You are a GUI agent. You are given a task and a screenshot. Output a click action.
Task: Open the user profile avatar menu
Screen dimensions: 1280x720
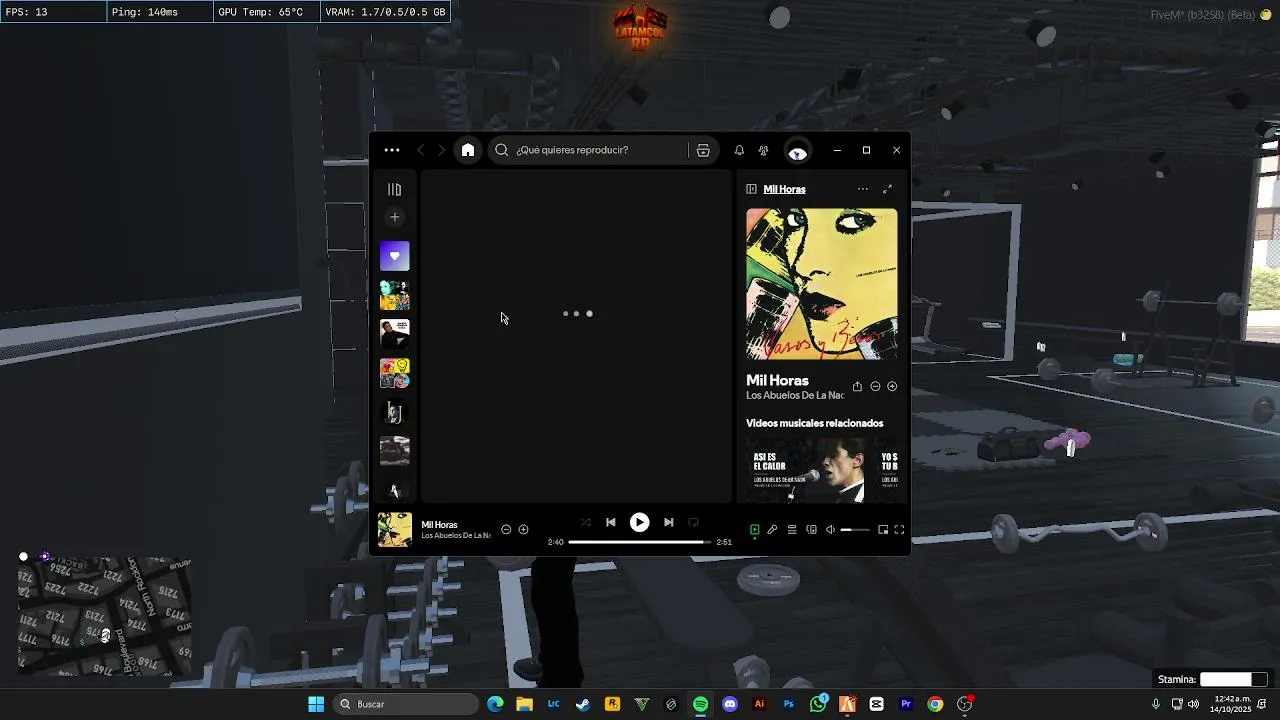[798, 150]
